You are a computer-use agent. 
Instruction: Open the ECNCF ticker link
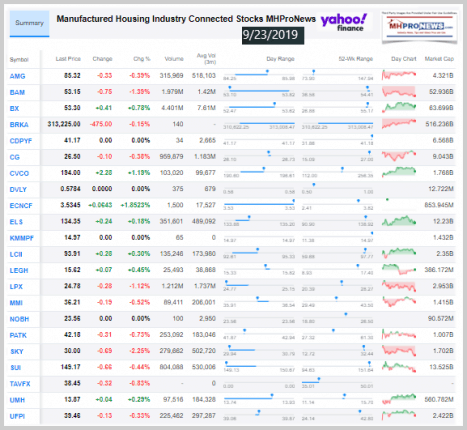click(21, 206)
